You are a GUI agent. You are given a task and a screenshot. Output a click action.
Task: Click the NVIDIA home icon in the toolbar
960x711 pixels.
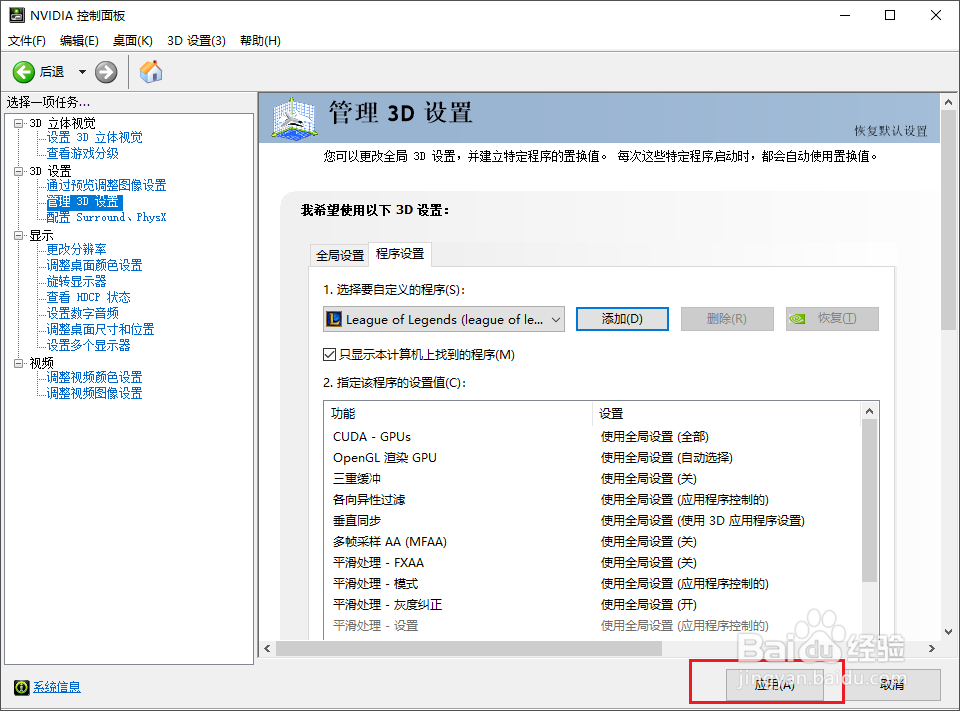pyautogui.click(x=153, y=71)
